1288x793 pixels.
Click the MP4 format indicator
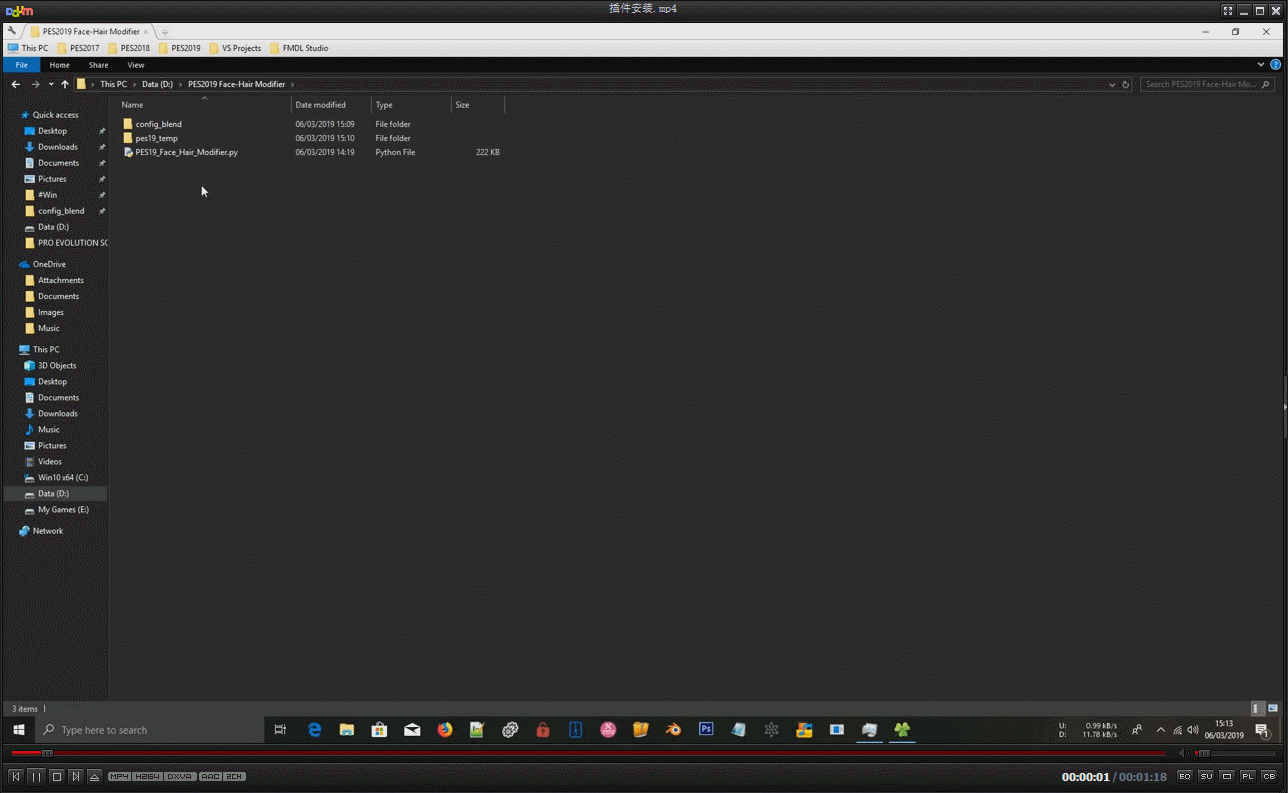pyautogui.click(x=120, y=776)
